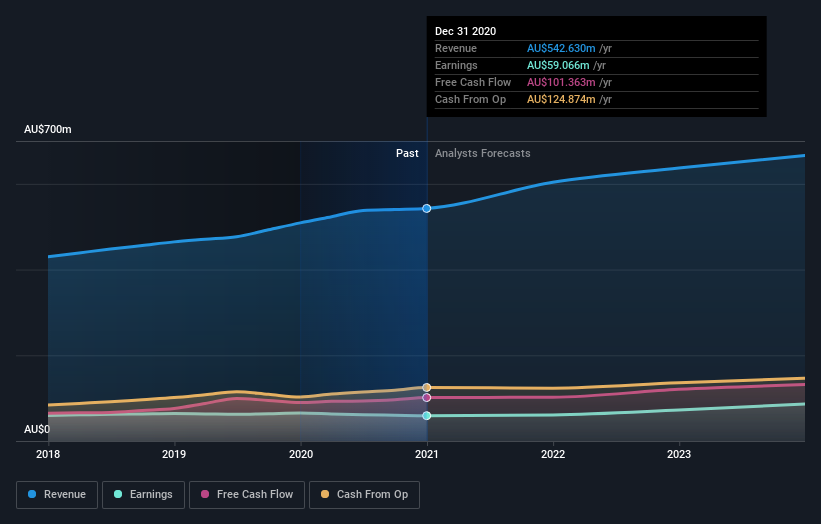Click the 2022 x-axis label
This screenshot has width=821, height=524.
tap(553, 454)
